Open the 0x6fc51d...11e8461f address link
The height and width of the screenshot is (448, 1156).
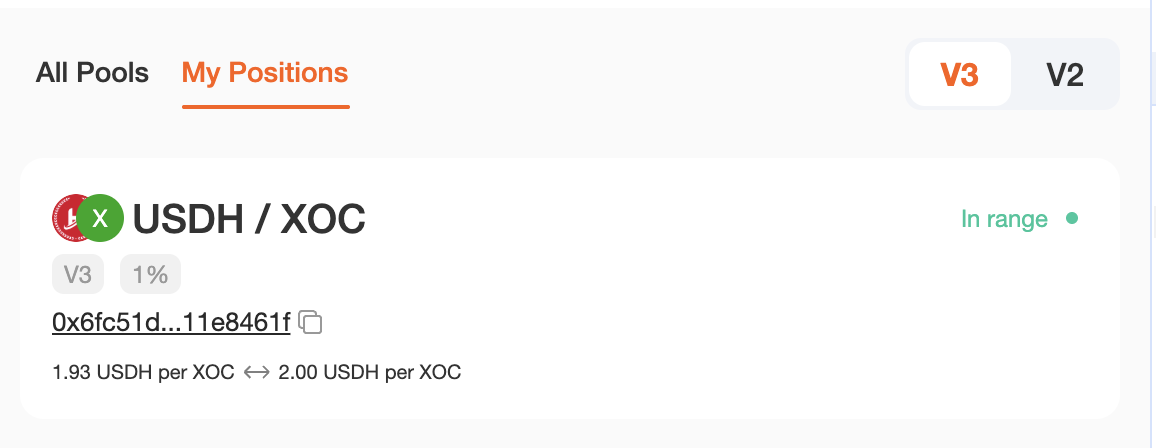(x=171, y=322)
